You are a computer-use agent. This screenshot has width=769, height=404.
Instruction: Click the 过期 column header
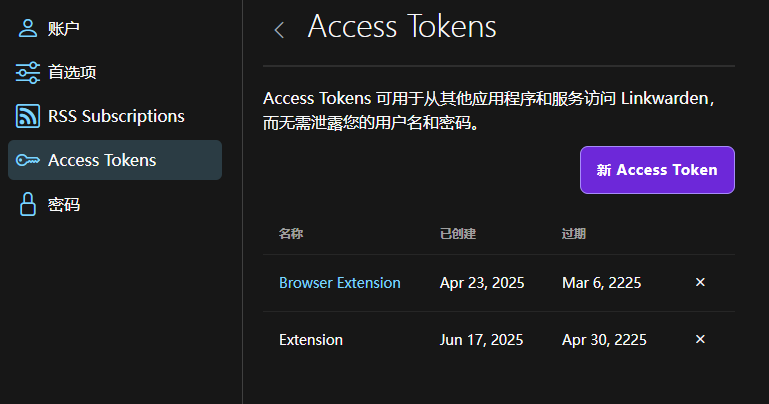point(574,234)
